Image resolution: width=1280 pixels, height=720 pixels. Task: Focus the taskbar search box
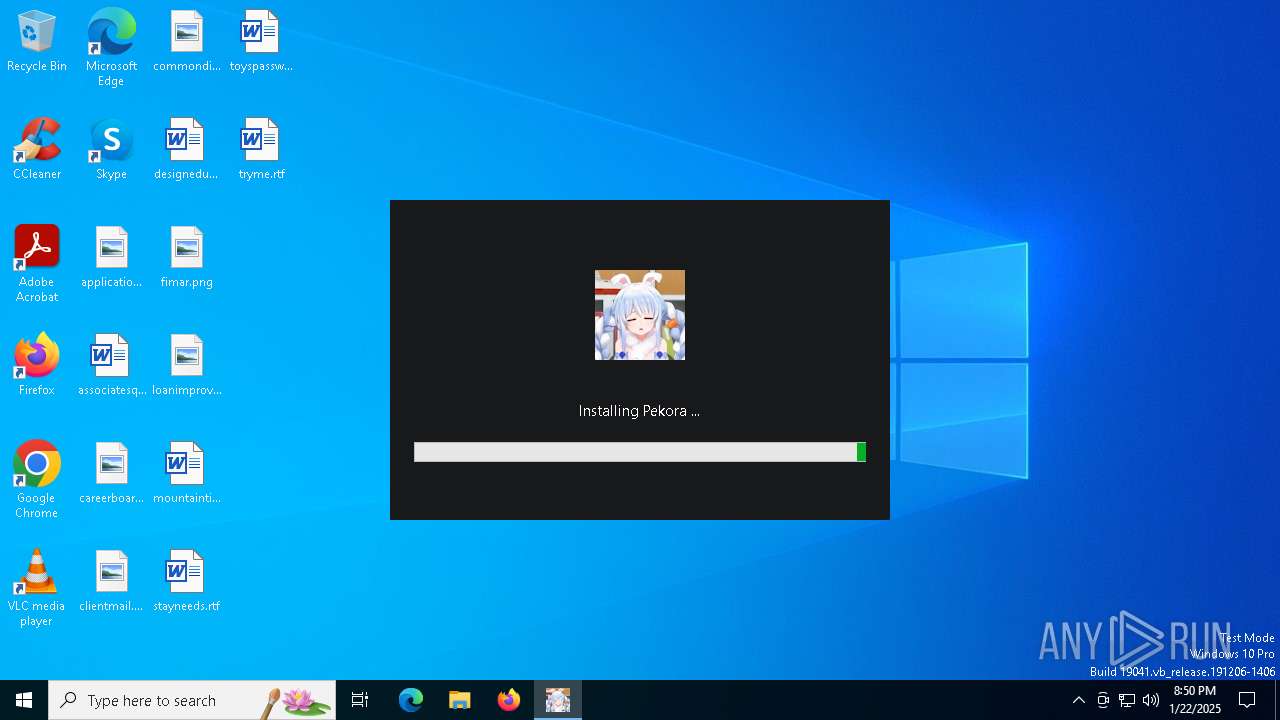pos(192,700)
